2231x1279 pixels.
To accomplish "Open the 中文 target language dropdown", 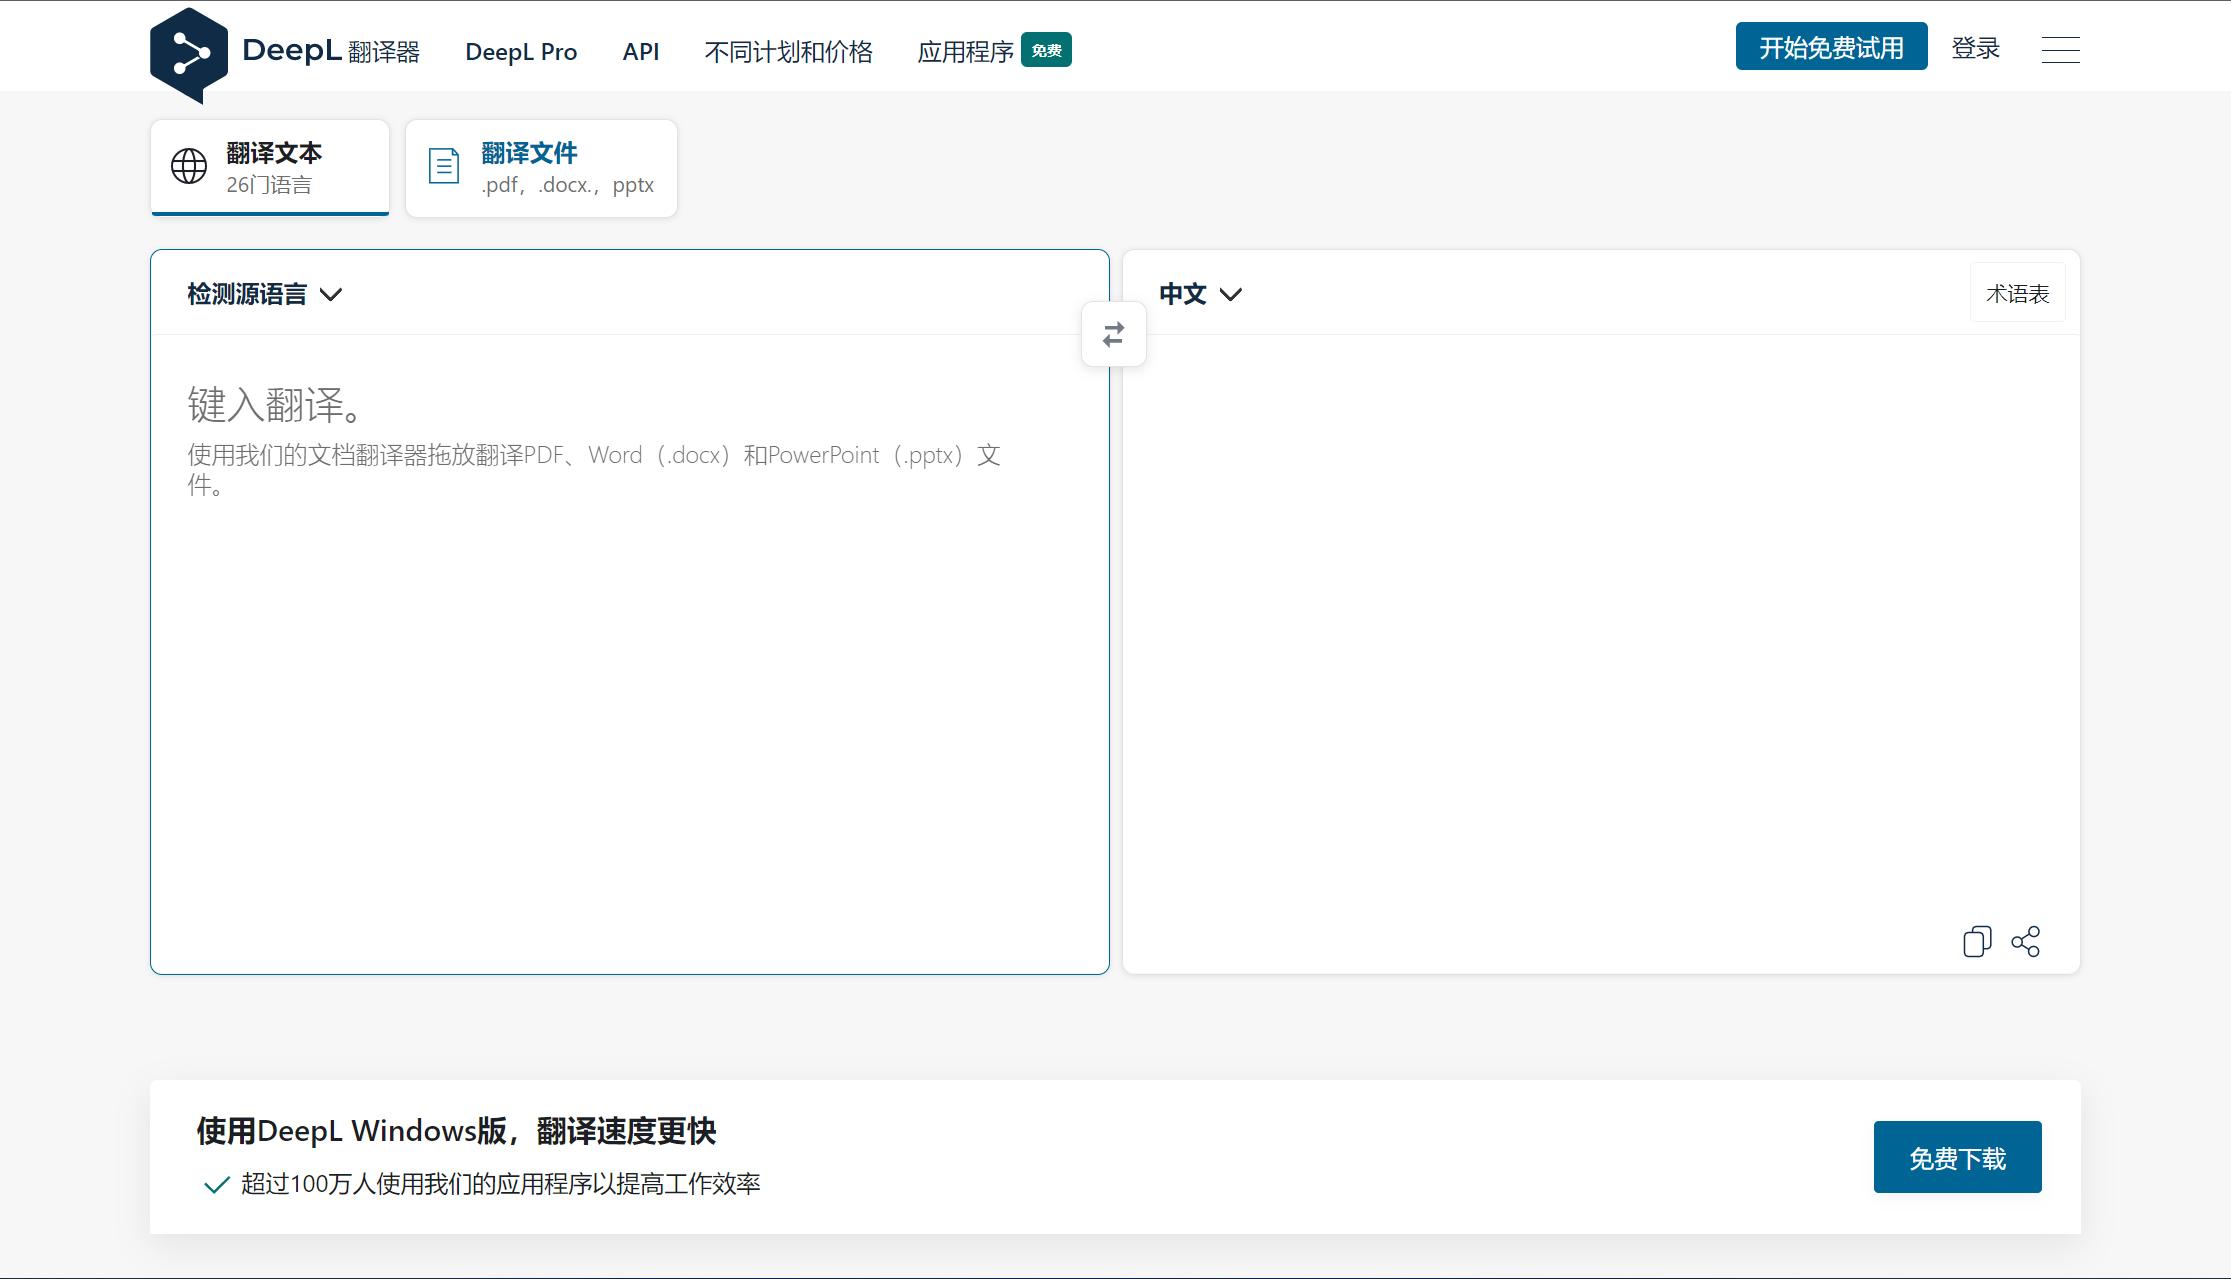I will [1200, 294].
